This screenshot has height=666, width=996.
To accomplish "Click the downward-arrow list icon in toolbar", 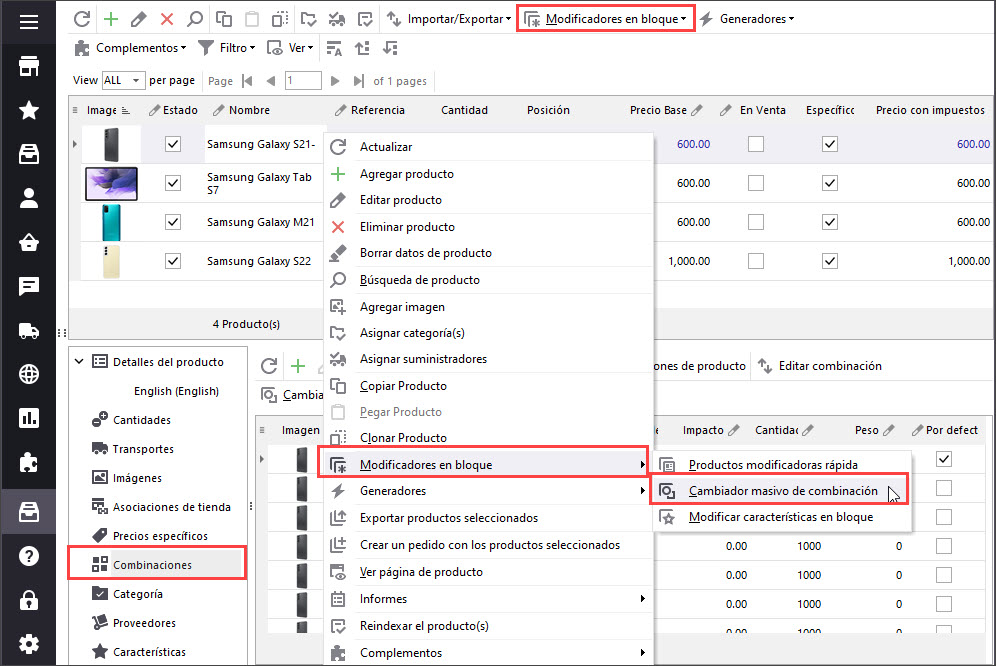I will point(390,48).
